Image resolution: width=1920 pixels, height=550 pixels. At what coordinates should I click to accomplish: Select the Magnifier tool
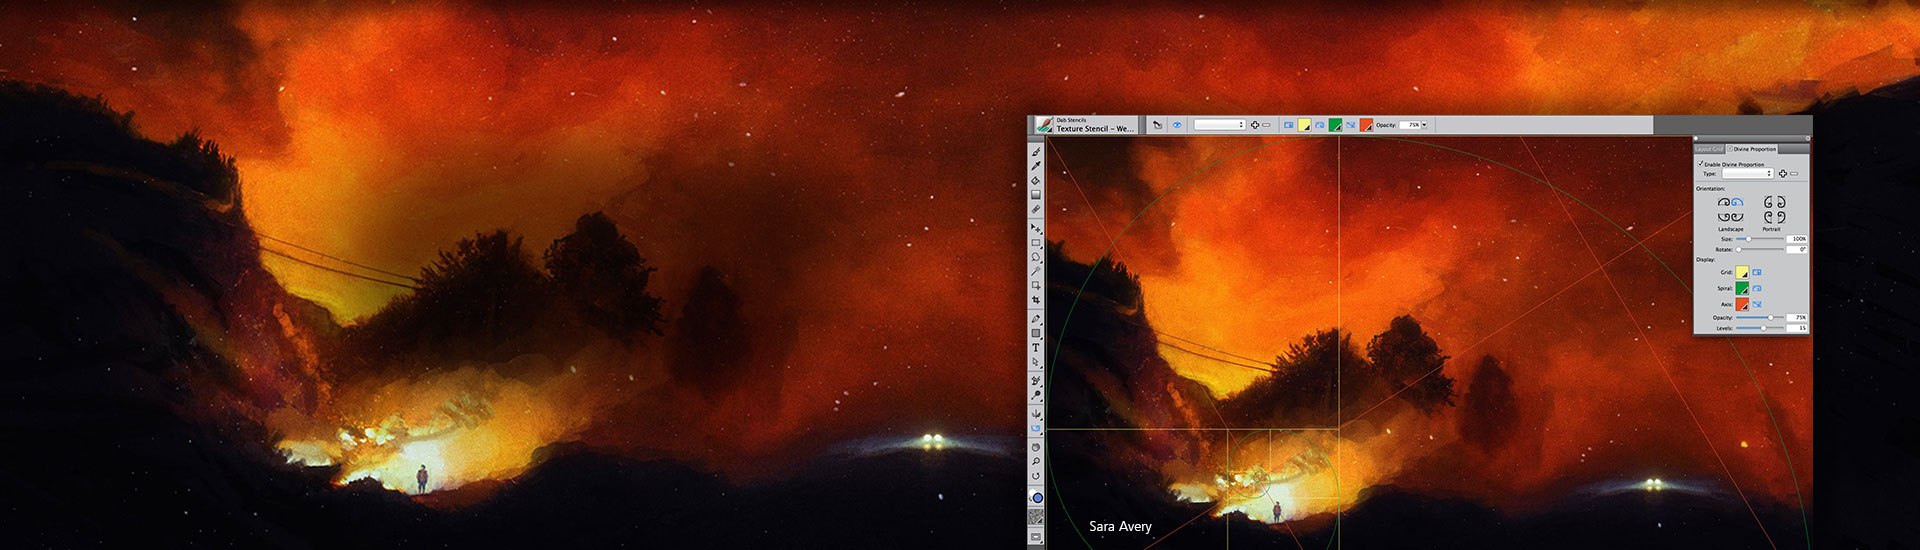point(1036,461)
